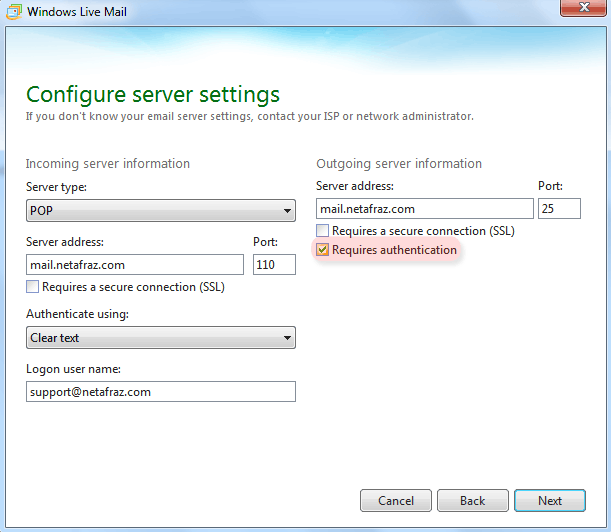
Task: Focus the outgoing Server address field
Action: pyautogui.click(x=425, y=209)
